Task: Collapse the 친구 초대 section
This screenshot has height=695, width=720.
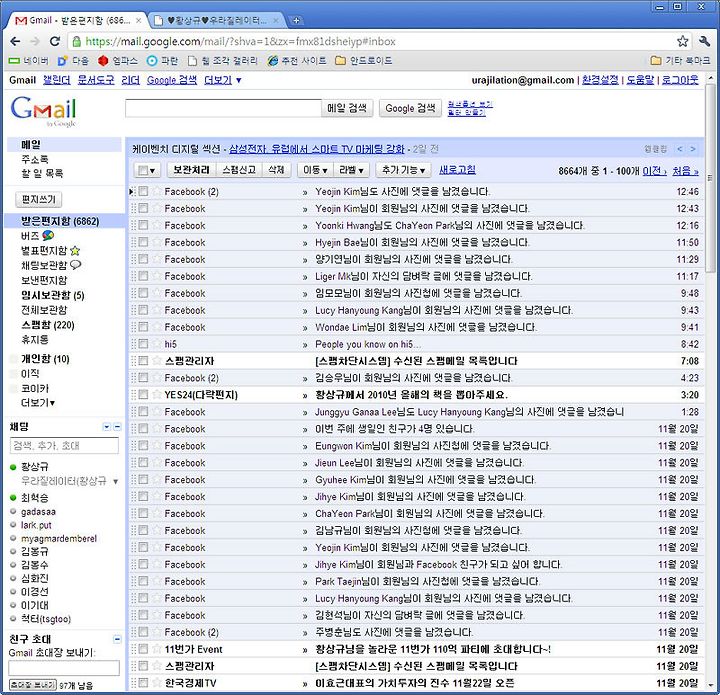Action: pyautogui.click(x=117, y=639)
